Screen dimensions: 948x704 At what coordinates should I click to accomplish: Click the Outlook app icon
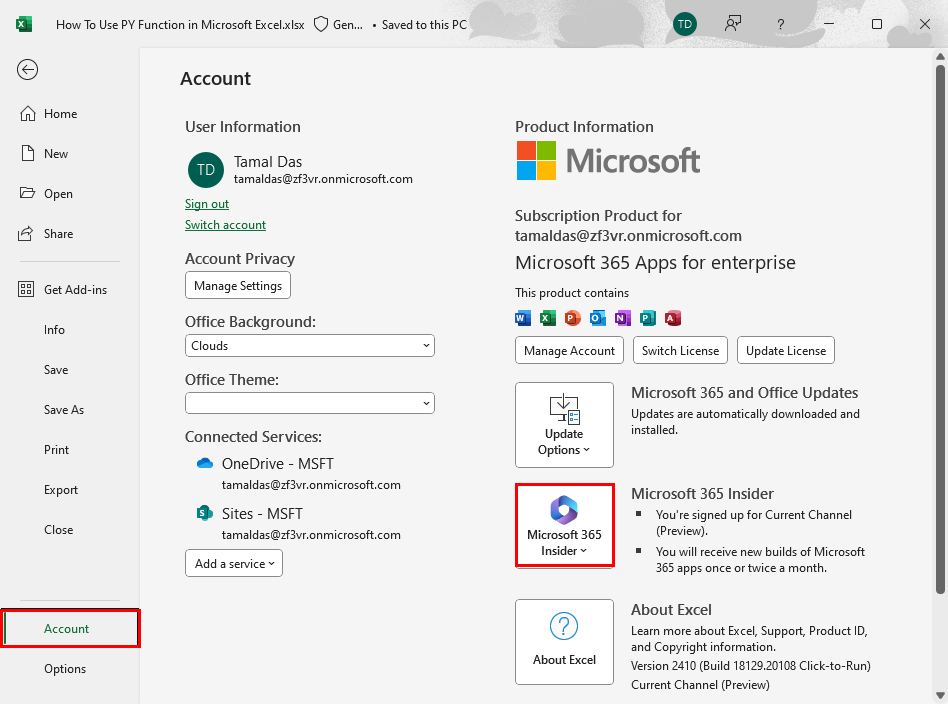click(x=598, y=318)
